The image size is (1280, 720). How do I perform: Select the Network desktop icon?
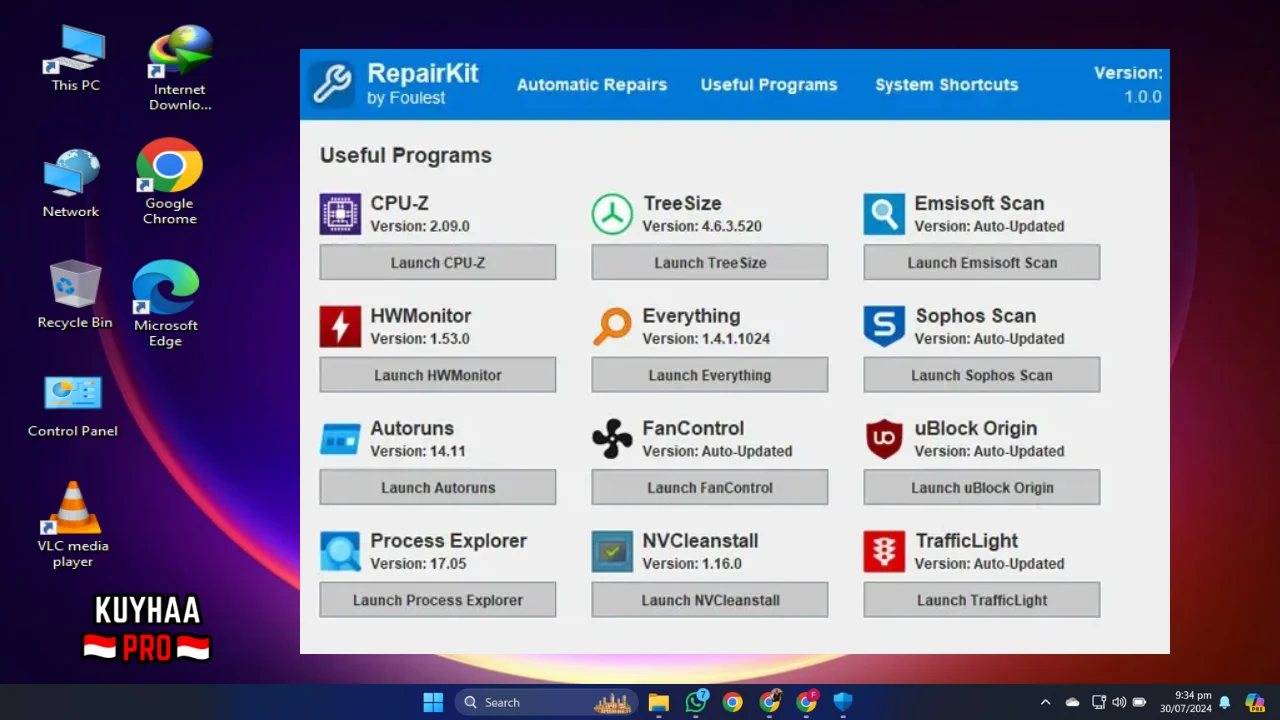coord(71,184)
